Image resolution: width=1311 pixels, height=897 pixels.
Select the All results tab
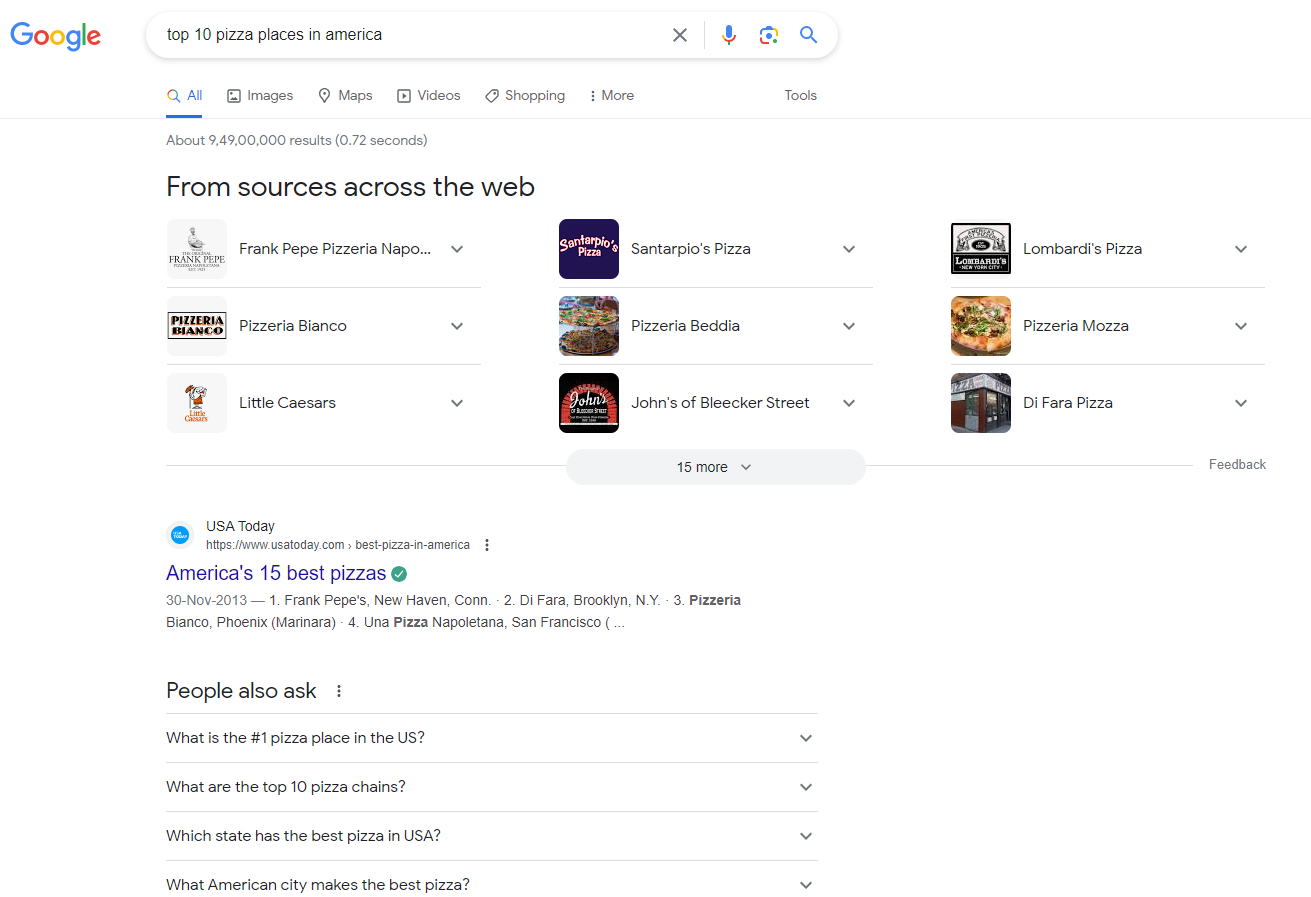coord(185,96)
